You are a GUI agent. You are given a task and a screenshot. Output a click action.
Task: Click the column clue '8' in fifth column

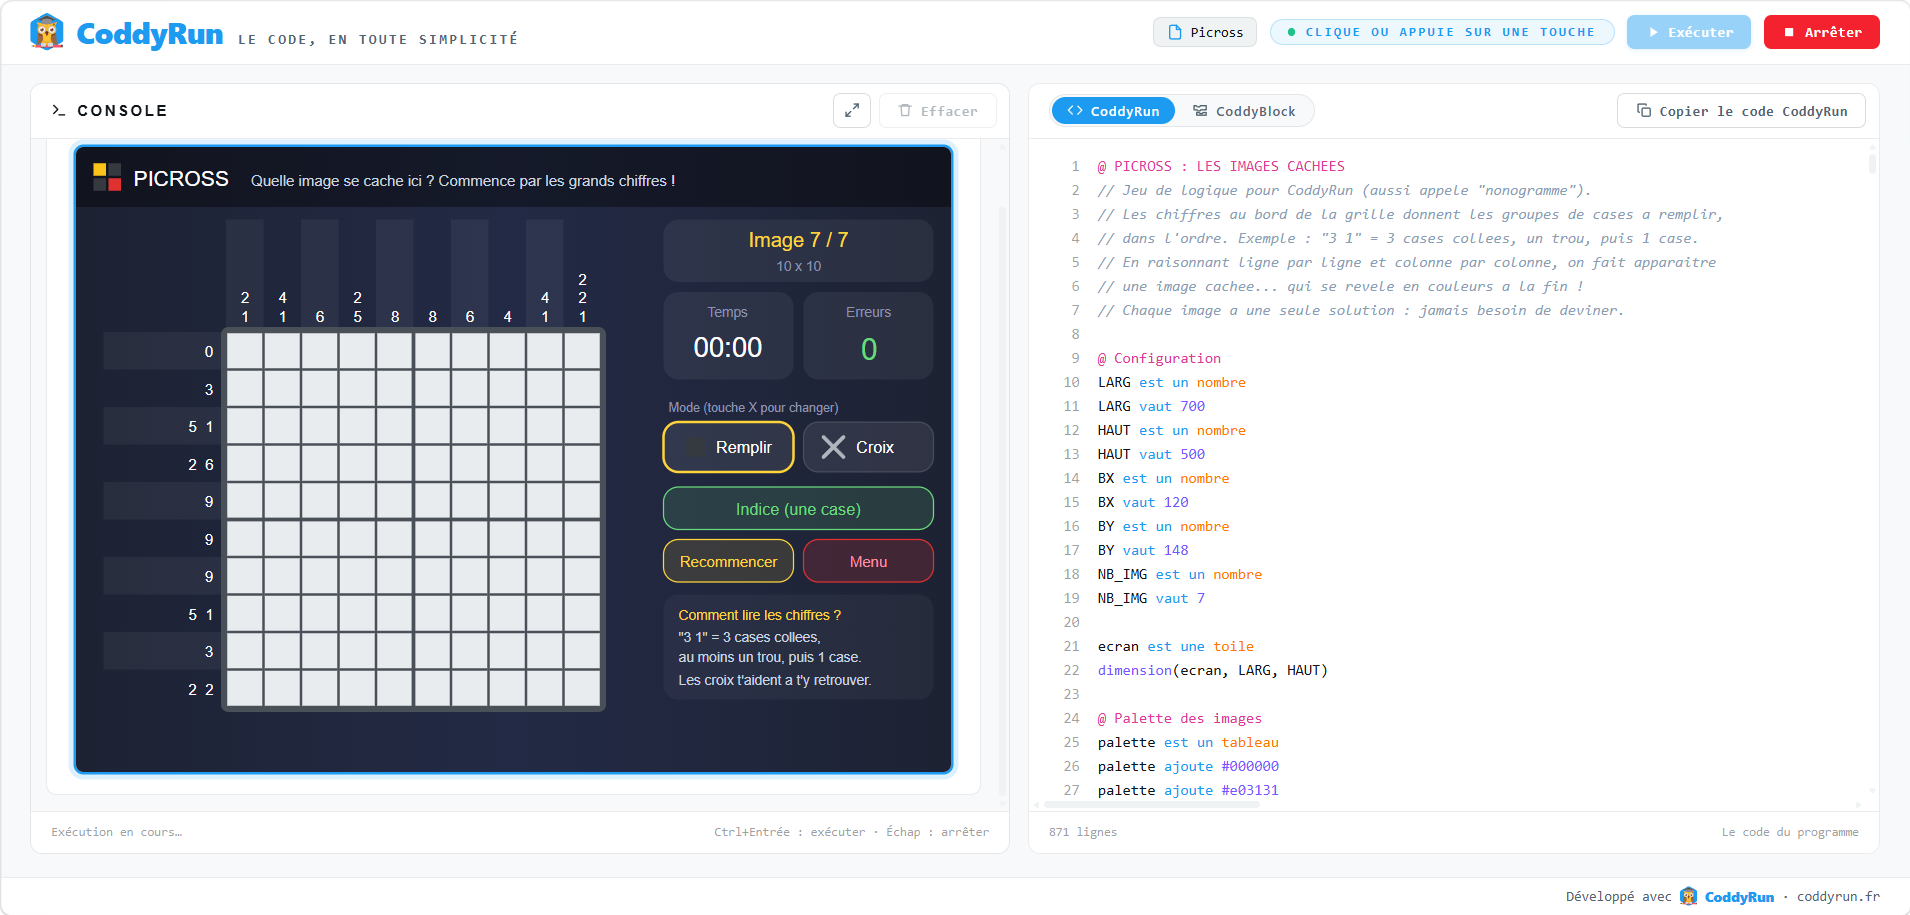tap(395, 317)
